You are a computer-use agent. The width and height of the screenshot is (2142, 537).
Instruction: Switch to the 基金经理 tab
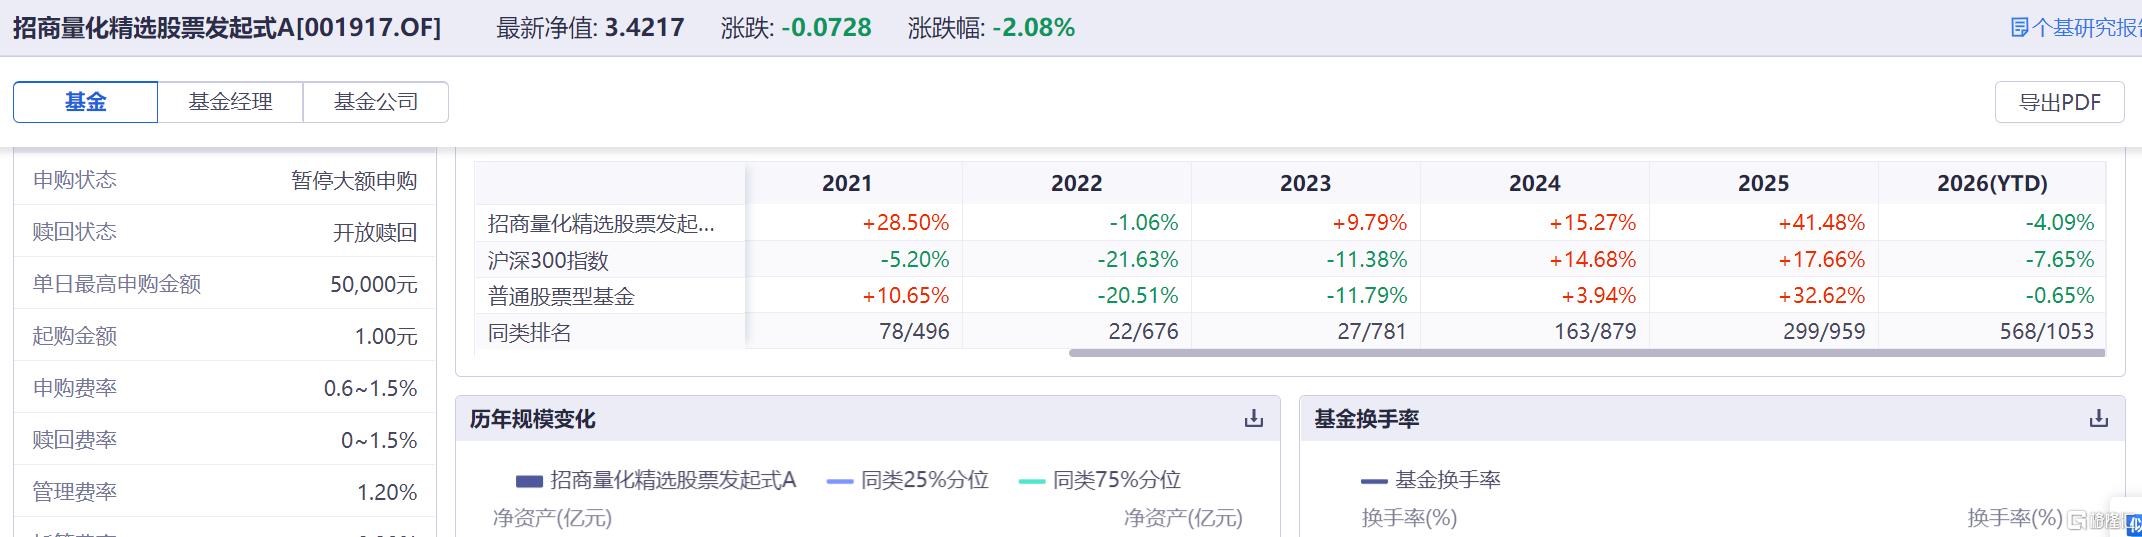(230, 102)
